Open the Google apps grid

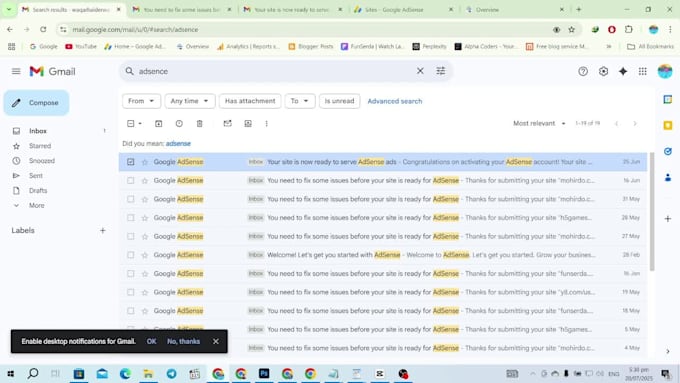(643, 71)
